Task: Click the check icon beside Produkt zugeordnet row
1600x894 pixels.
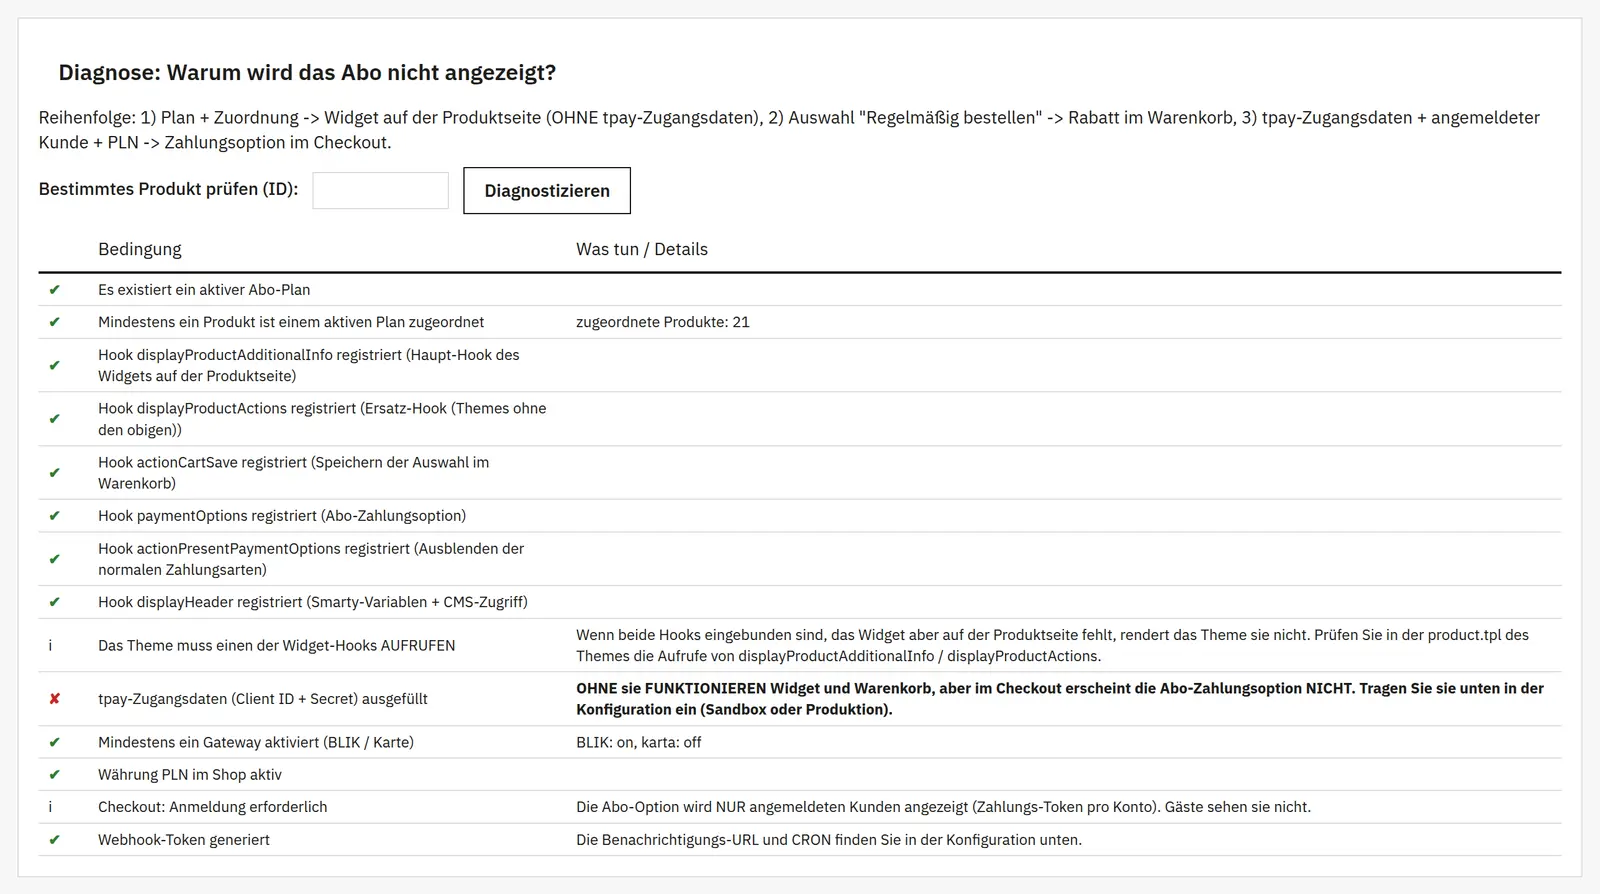Action: point(54,322)
